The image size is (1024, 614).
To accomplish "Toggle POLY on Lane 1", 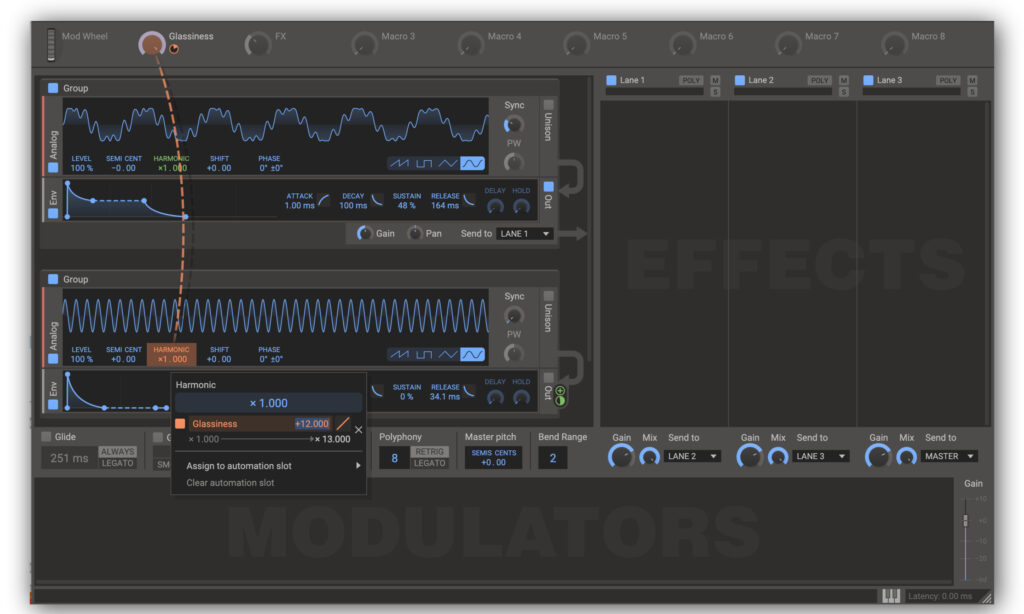I will [690, 80].
